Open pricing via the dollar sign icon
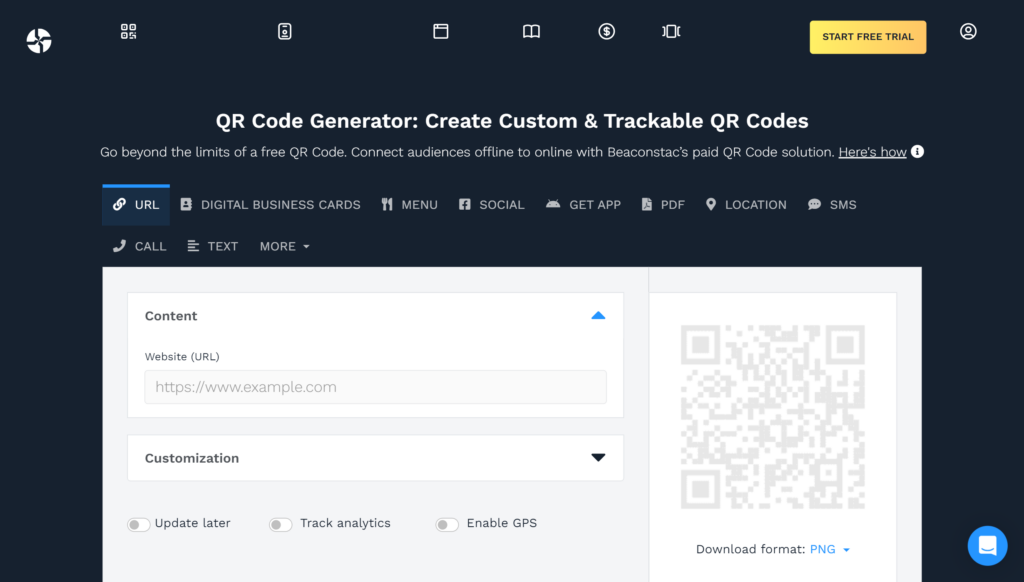 pyautogui.click(x=605, y=31)
